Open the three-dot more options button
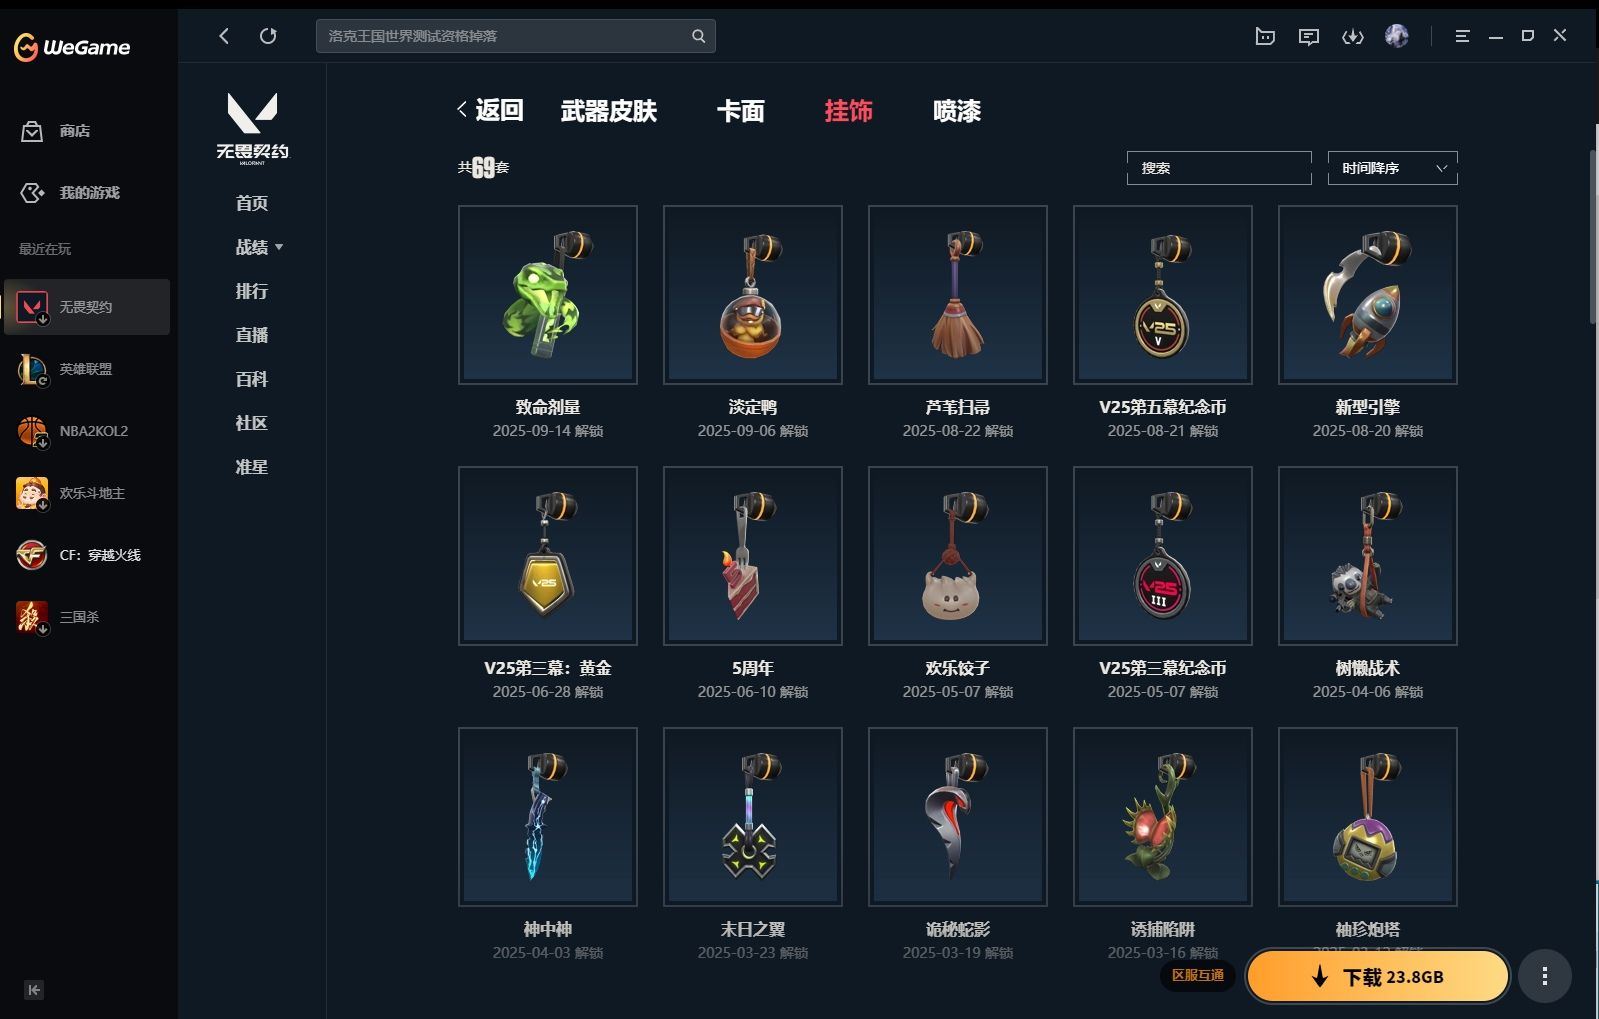 click(x=1544, y=976)
